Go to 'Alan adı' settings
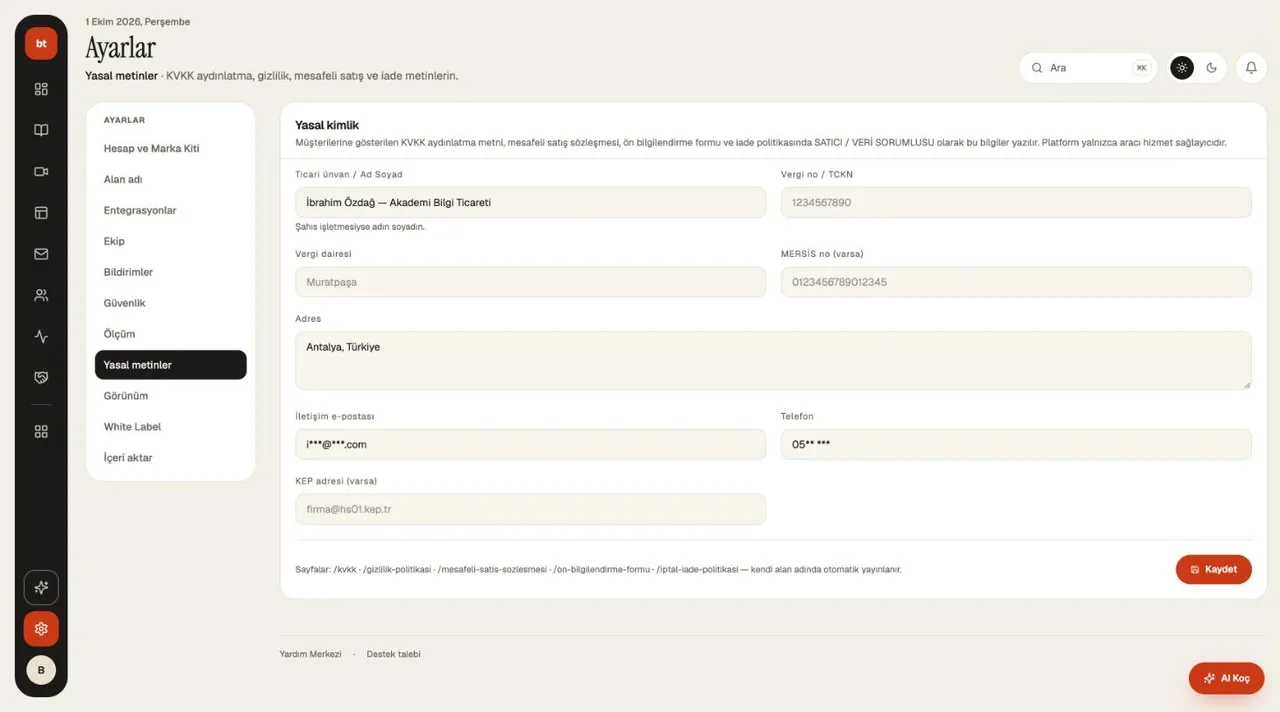The height and width of the screenshot is (712, 1280). click(x=171, y=180)
